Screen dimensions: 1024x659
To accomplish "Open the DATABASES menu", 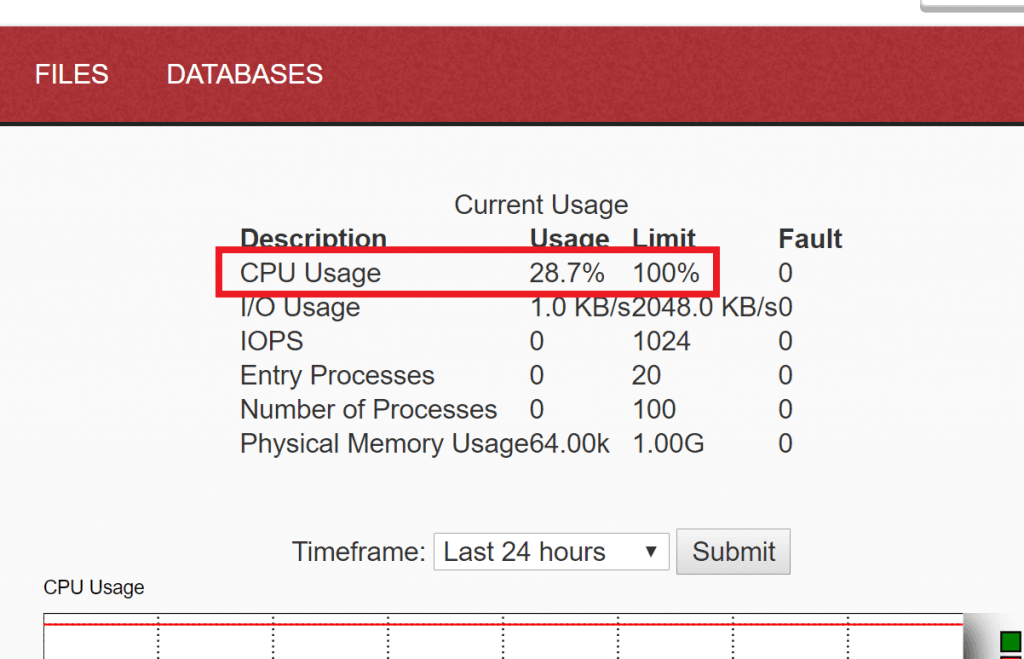I will tap(244, 73).
